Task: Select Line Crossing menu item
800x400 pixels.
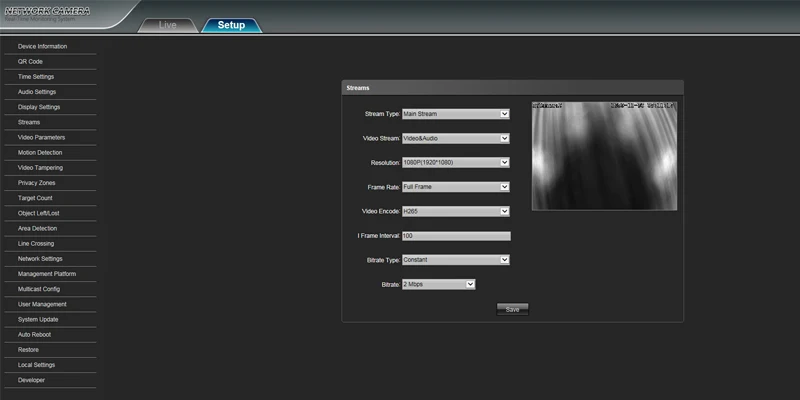Action: coord(36,243)
